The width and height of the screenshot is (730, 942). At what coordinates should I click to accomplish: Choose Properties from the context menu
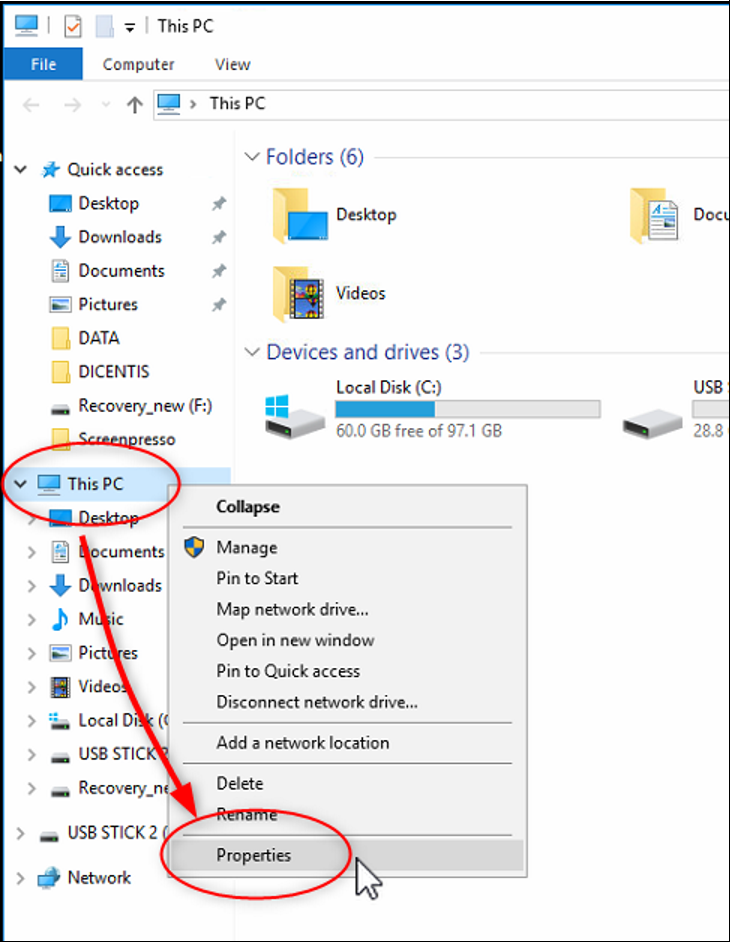(254, 855)
